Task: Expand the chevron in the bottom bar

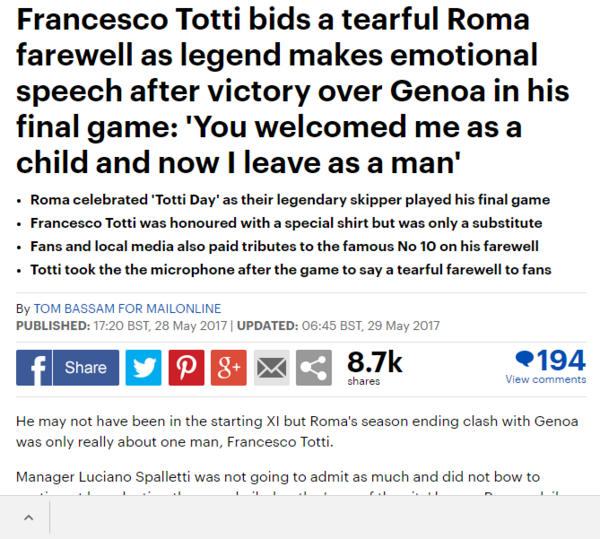Action: point(28,517)
